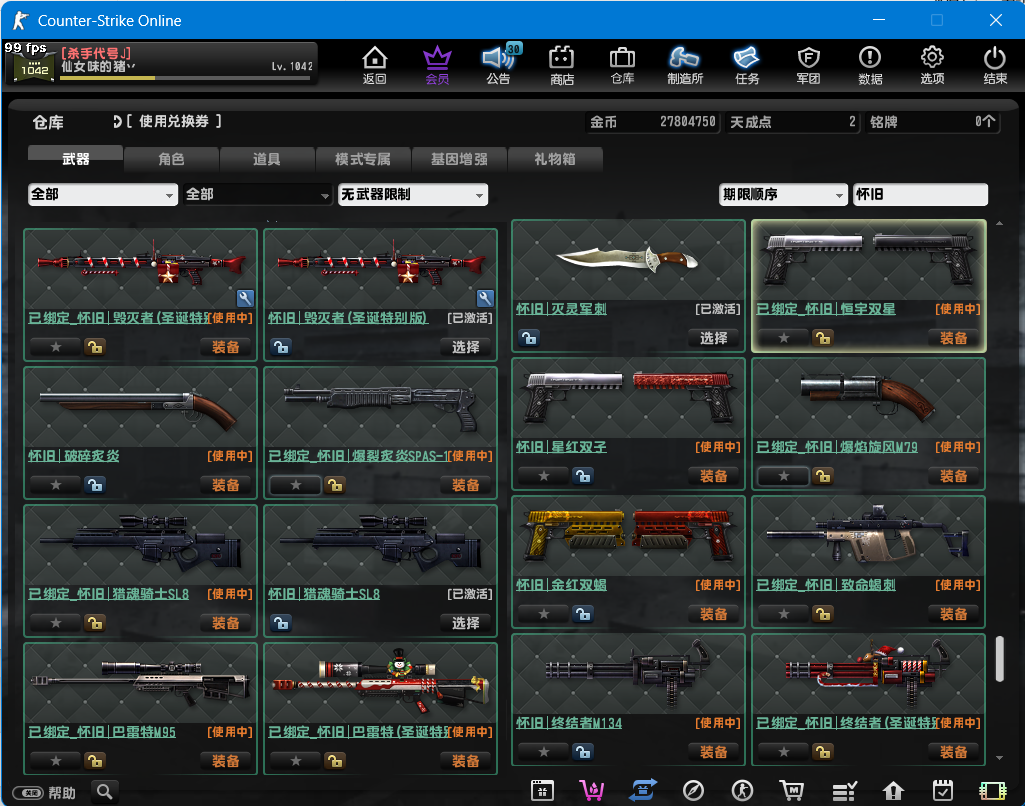Viewport: 1025px width, 806px height.
Task: Click the 天成点 points value
Action: coord(852,122)
